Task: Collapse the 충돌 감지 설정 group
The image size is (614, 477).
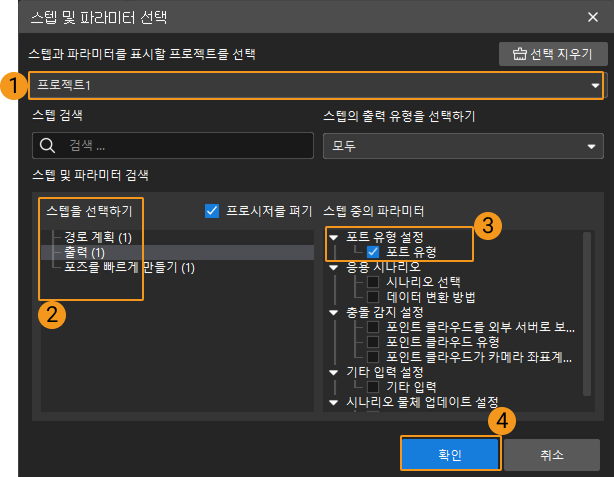Action: (x=334, y=313)
